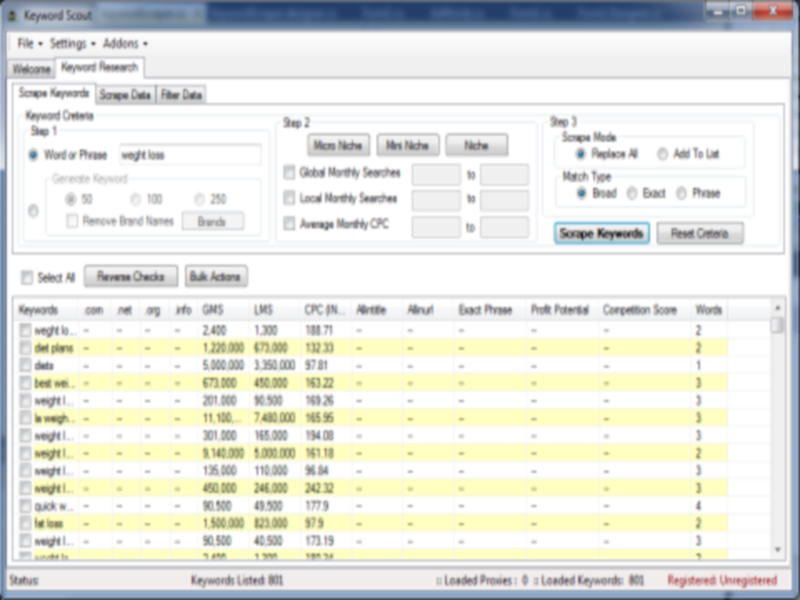Click the Word or Phrase input field
This screenshot has width=800, height=600.
coord(190,155)
